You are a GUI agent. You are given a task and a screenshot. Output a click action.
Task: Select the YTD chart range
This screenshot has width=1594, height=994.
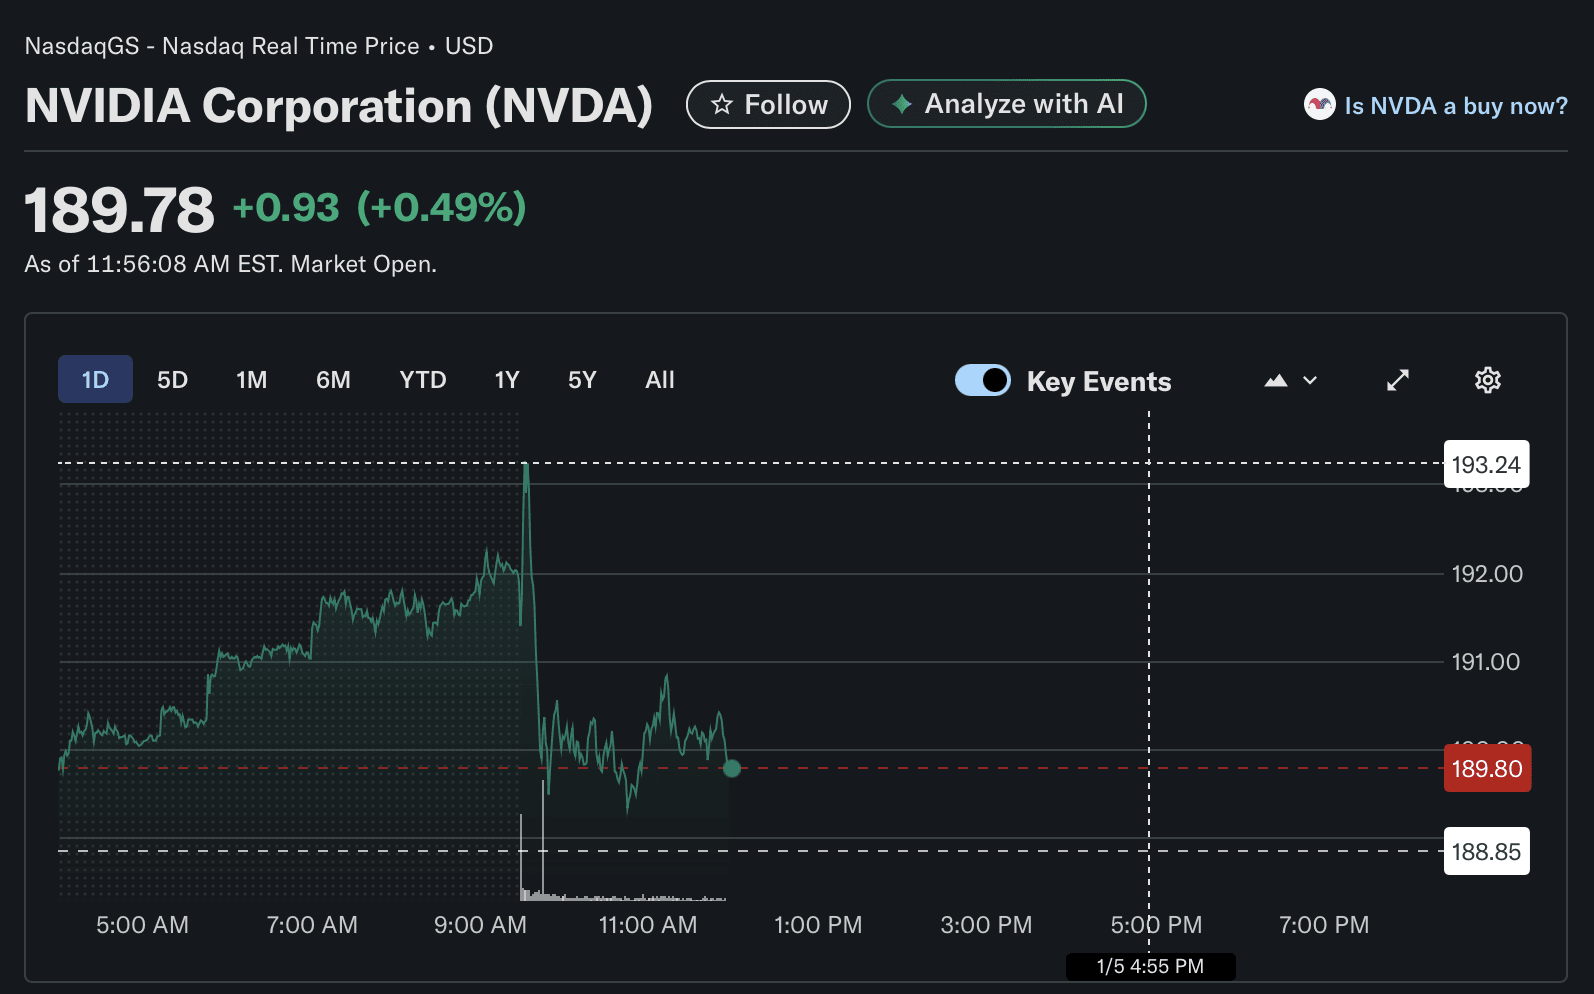pyautogui.click(x=423, y=380)
